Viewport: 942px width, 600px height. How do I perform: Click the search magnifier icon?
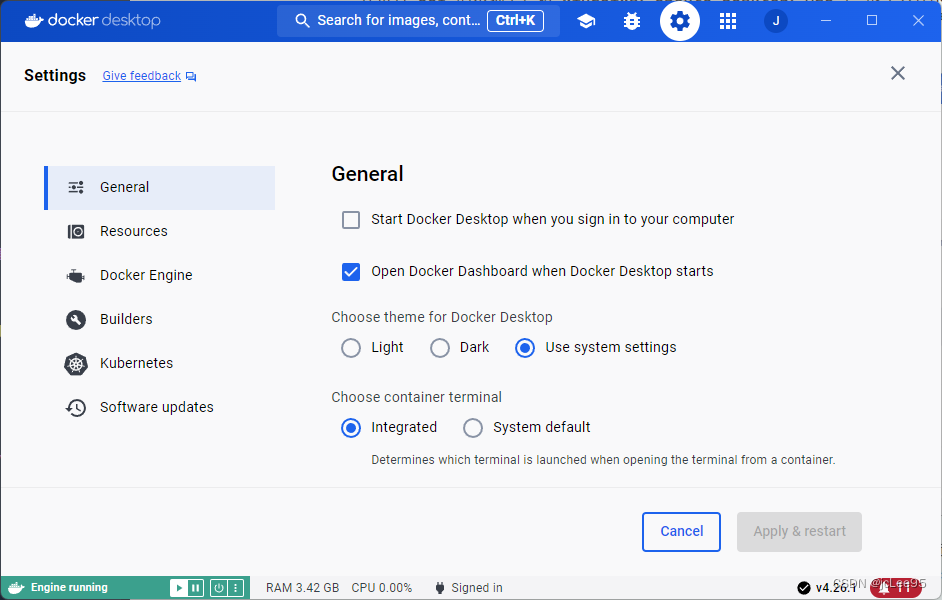coord(302,20)
